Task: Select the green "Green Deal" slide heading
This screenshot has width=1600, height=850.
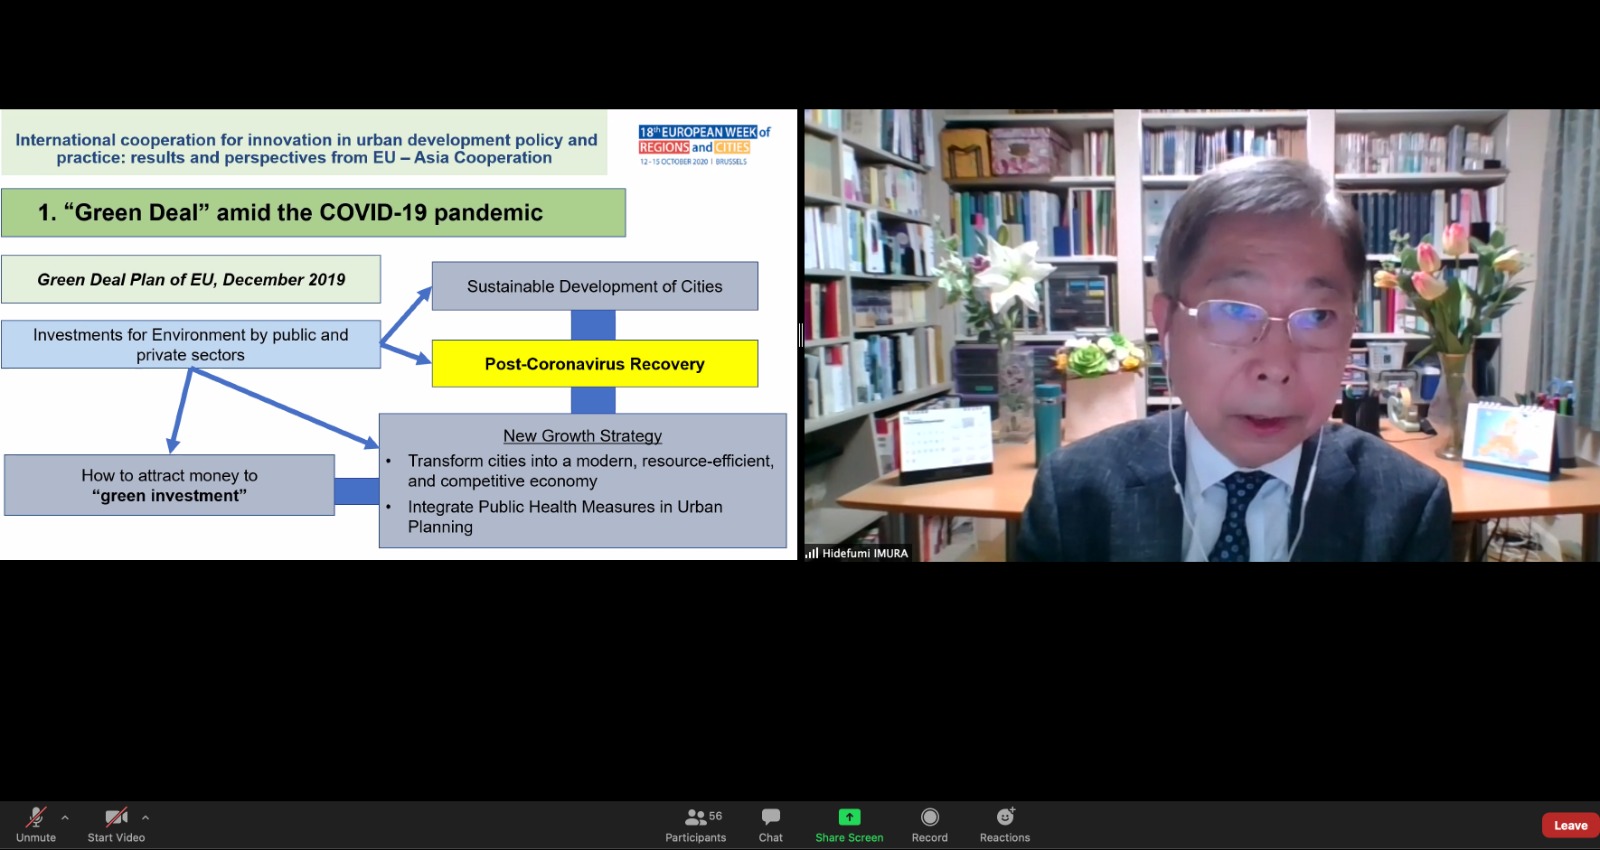Action: coord(313,213)
